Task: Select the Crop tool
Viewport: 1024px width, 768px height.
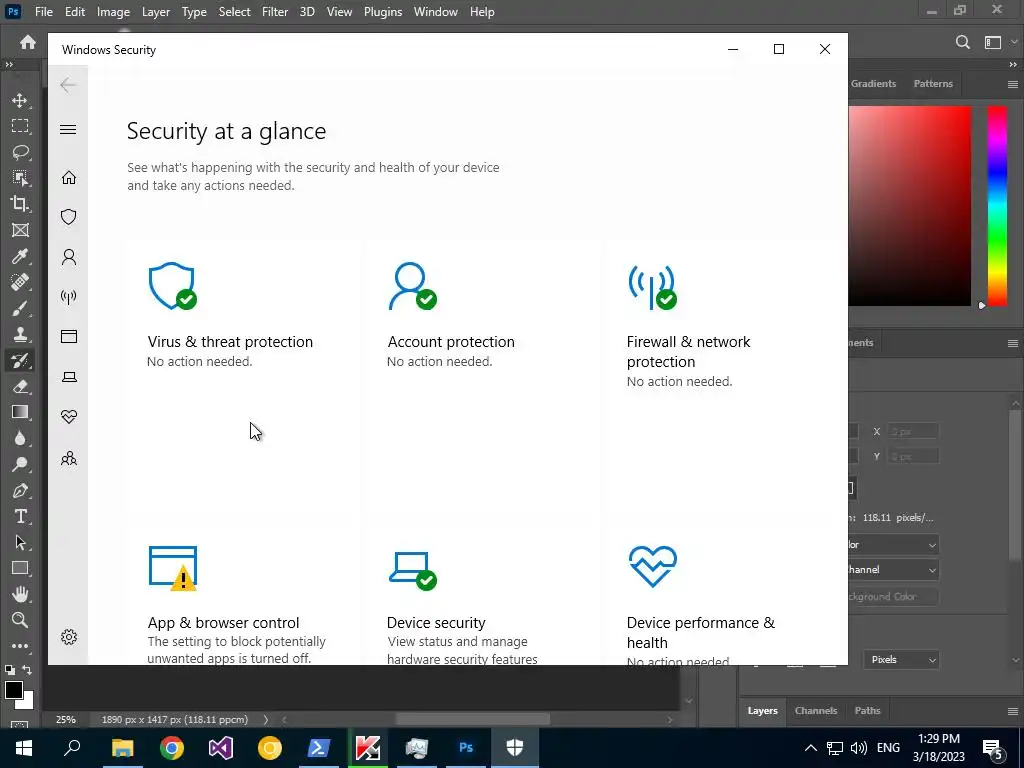Action: (20, 204)
